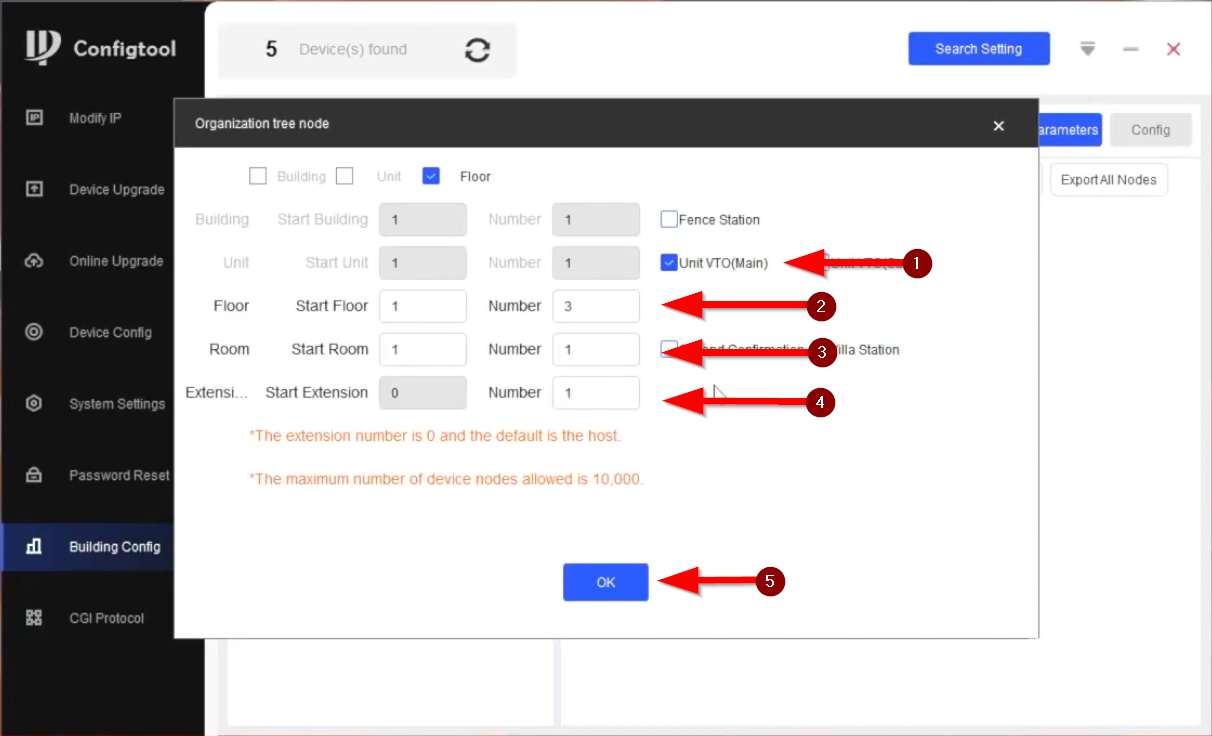Image resolution: width=1212 pixels, height=736 pixels.
Task: Click the disabled Start Extension field
Action: point(423,393)
